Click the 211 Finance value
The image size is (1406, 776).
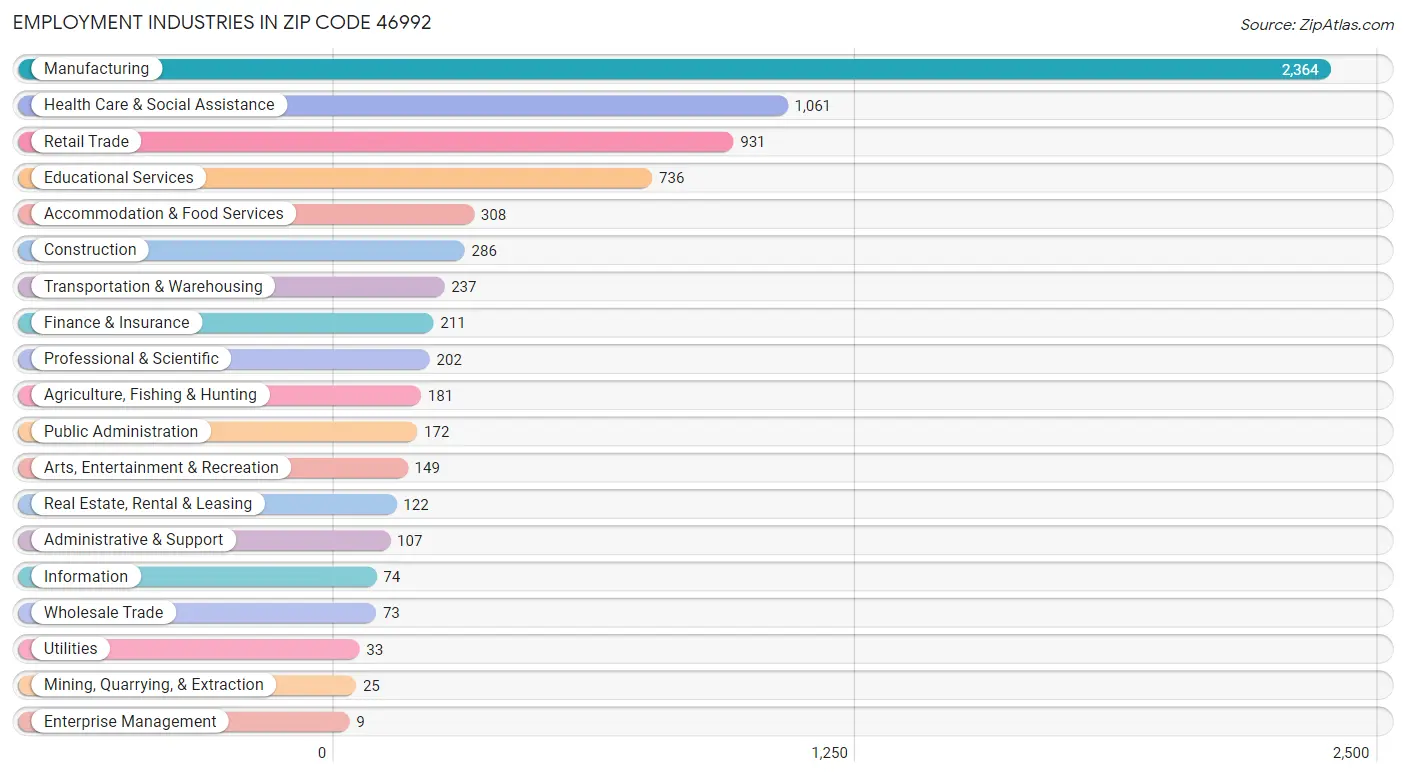(452, 323)
